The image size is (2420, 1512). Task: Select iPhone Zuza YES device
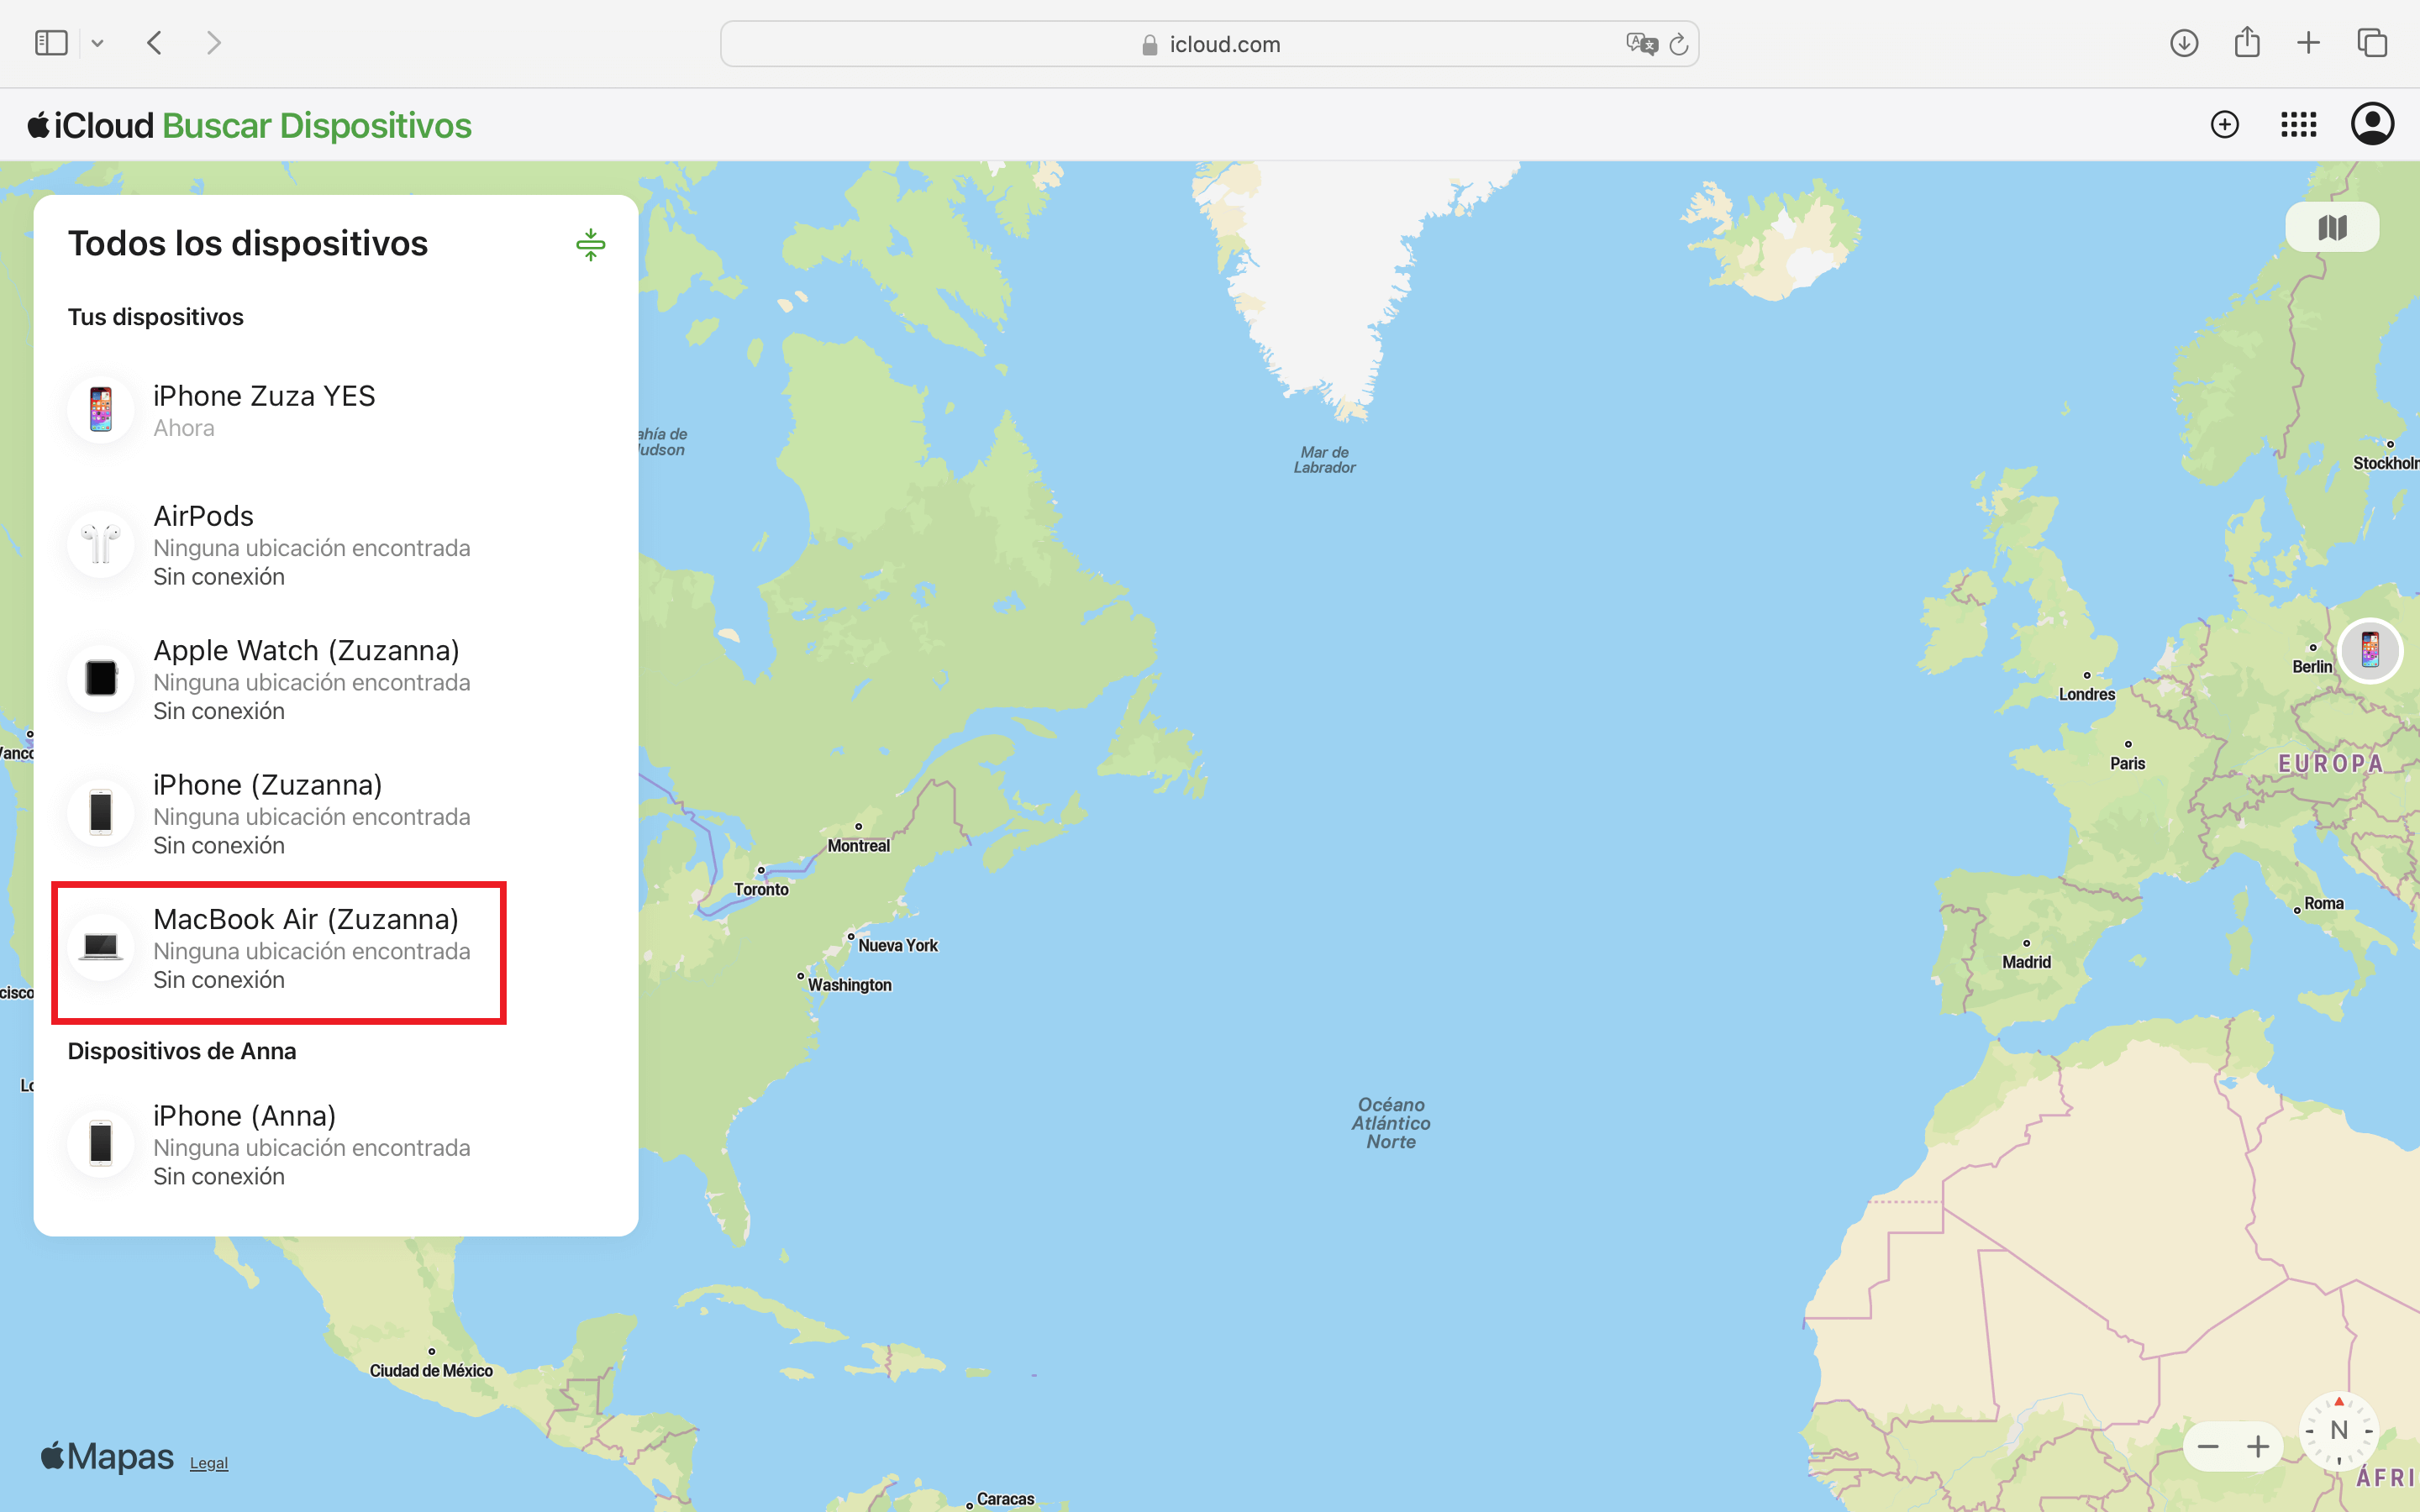click(336, 410)
